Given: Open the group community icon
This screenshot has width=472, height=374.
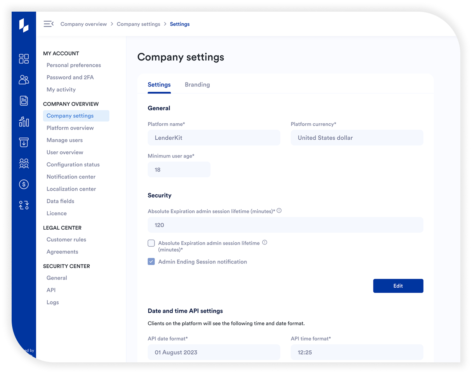Looking at the screenshot, I should (x=24, y=163).
